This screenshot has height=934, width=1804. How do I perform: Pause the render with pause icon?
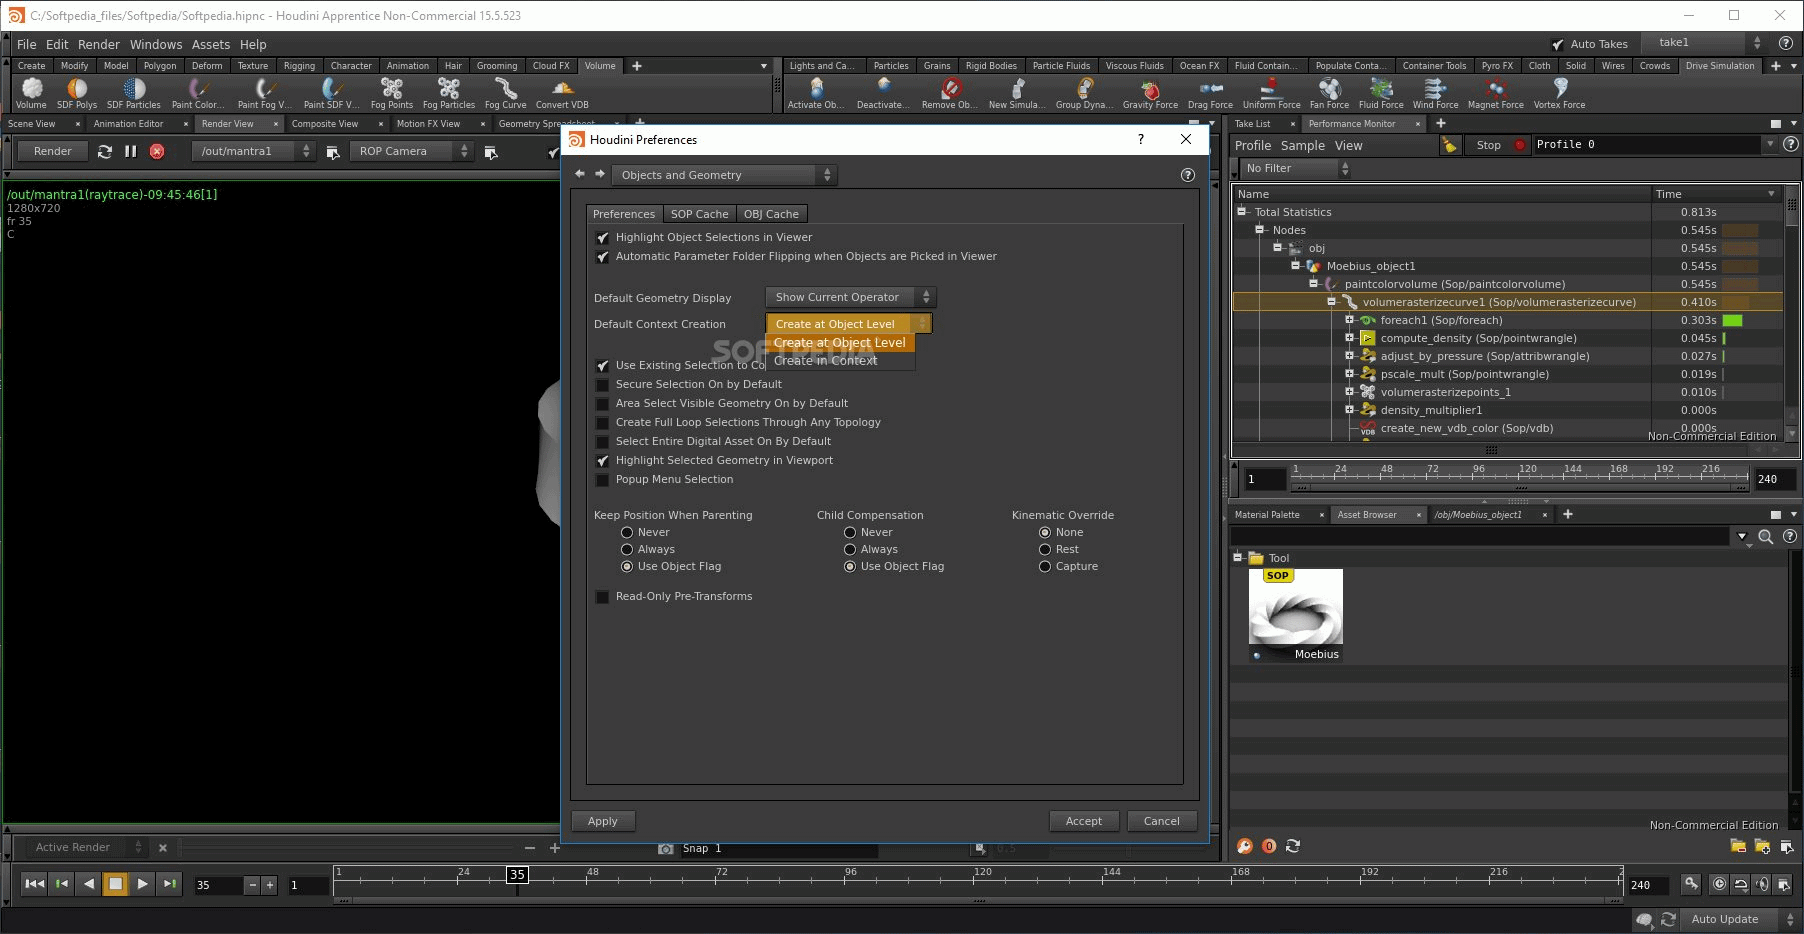130,151
